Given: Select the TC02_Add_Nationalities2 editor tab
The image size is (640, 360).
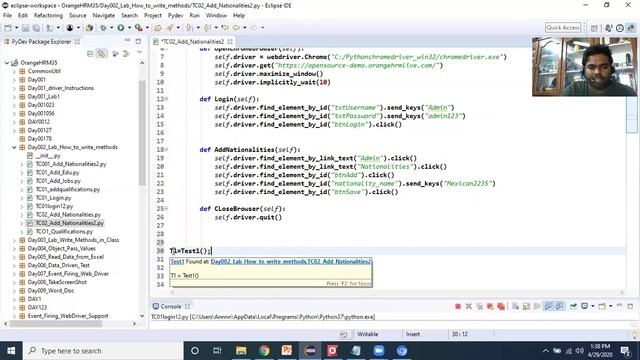Looking at the screenshot, I should (193, 42).
